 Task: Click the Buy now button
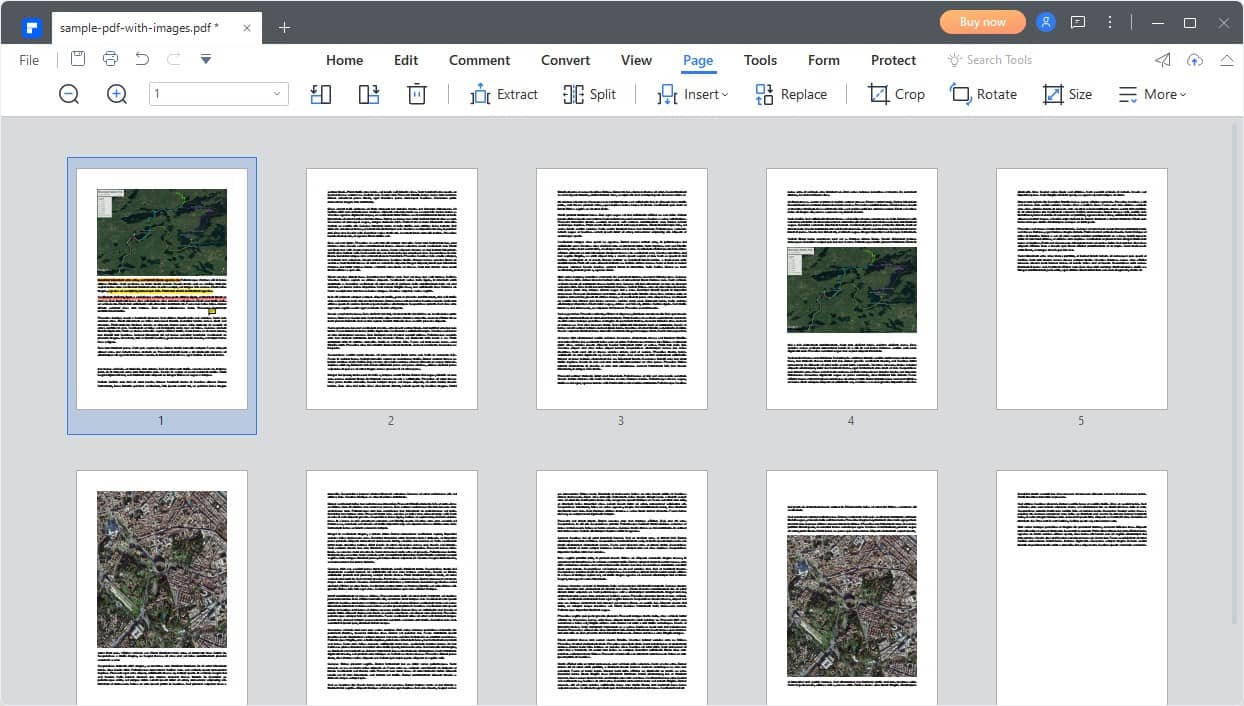coord(982,21)
